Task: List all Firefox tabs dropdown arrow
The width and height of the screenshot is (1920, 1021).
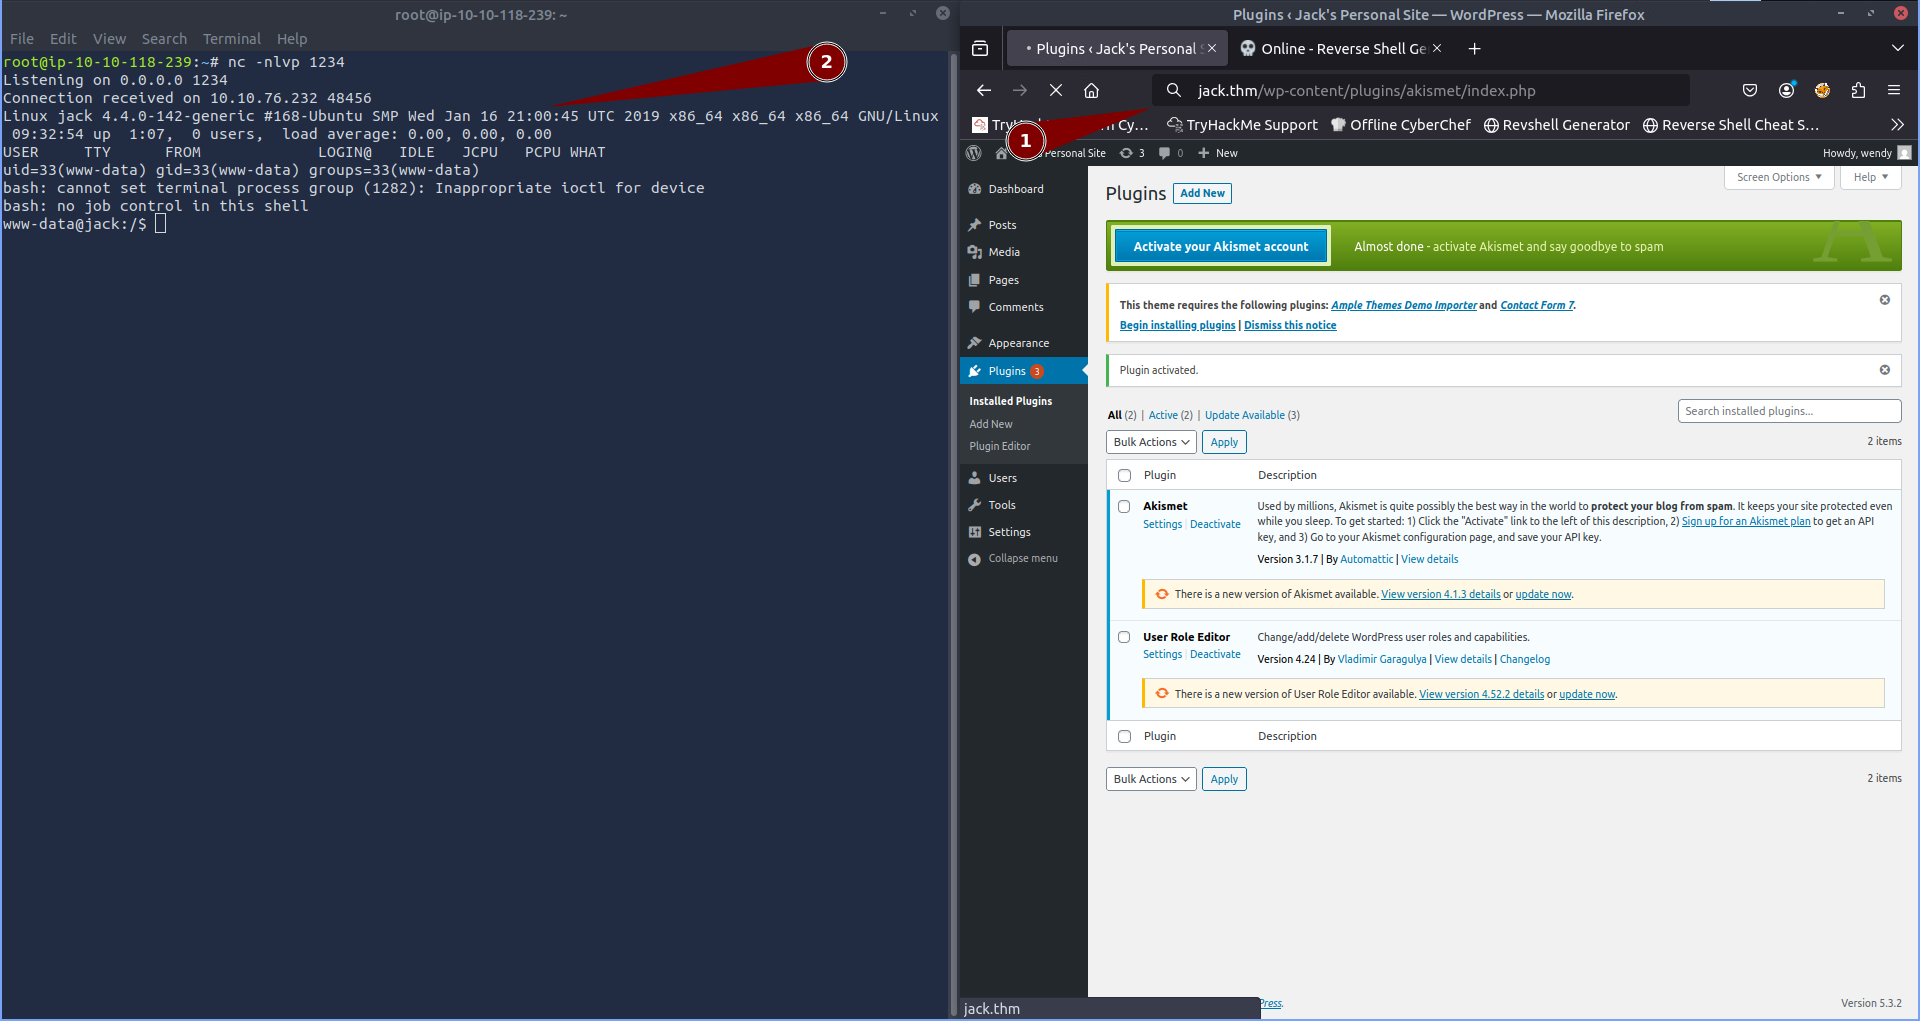Action: 1897,48
